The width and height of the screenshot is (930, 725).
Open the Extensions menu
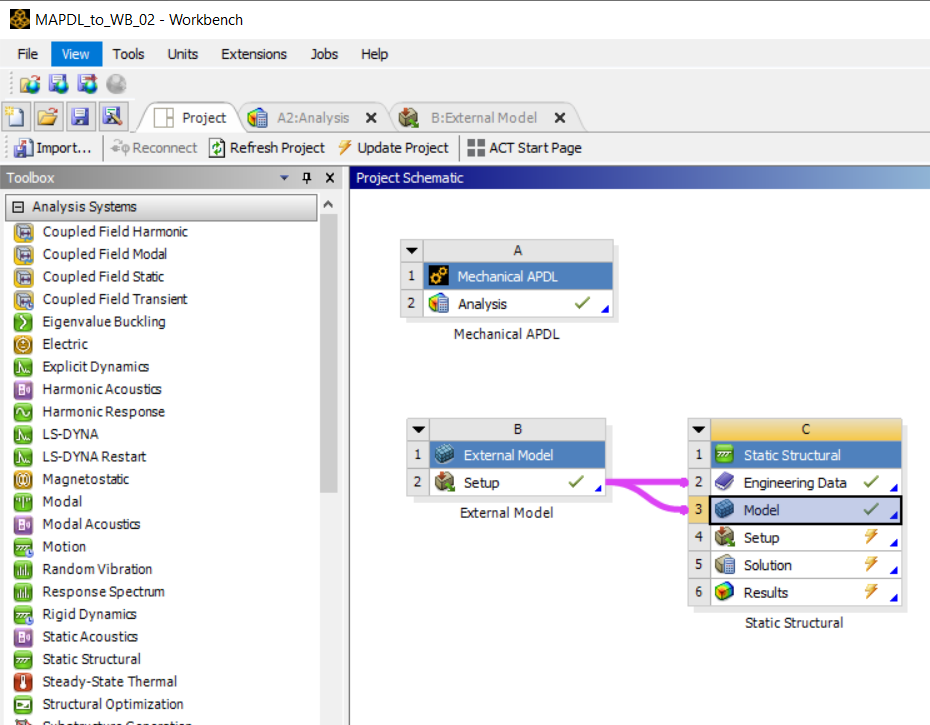(254, 54)
